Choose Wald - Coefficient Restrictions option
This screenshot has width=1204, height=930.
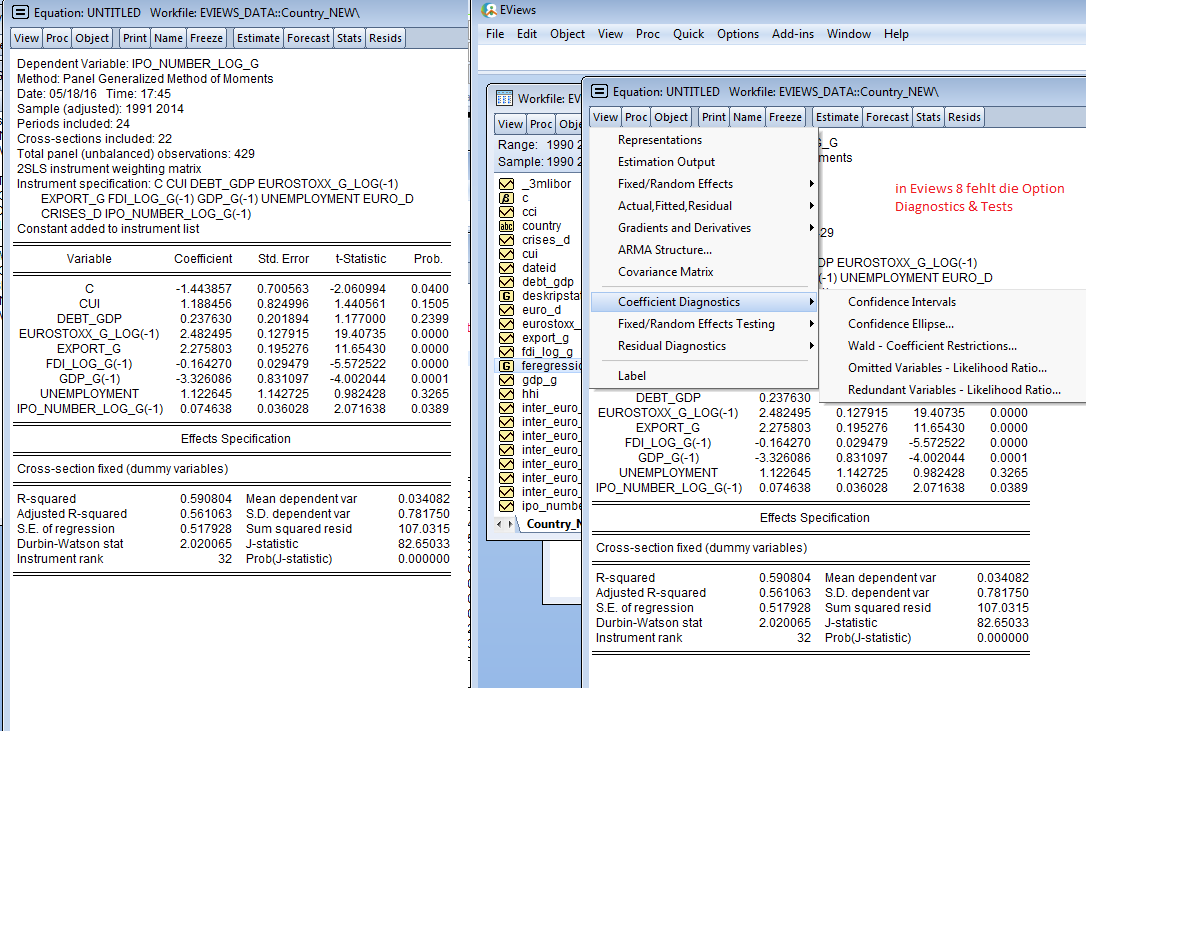click(932, 346)
